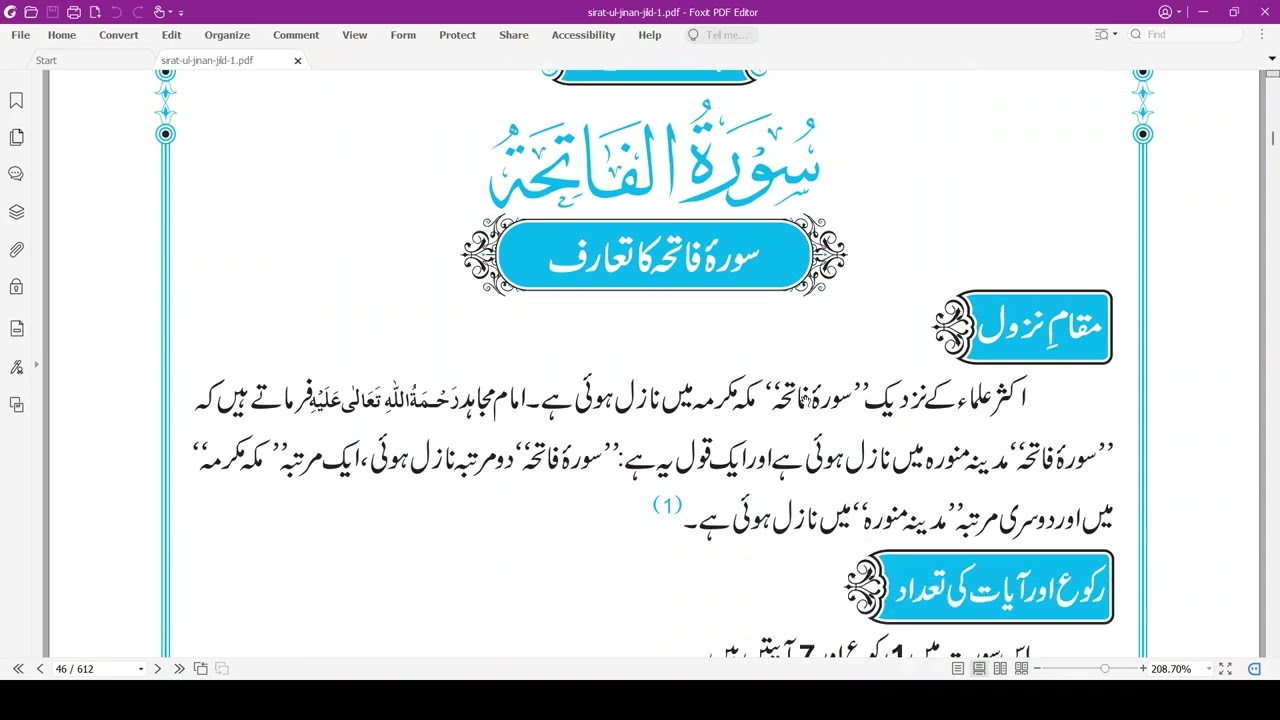Open the Layers panel
The height and width of the screenshot is (720, 1280).
point(16,212)
